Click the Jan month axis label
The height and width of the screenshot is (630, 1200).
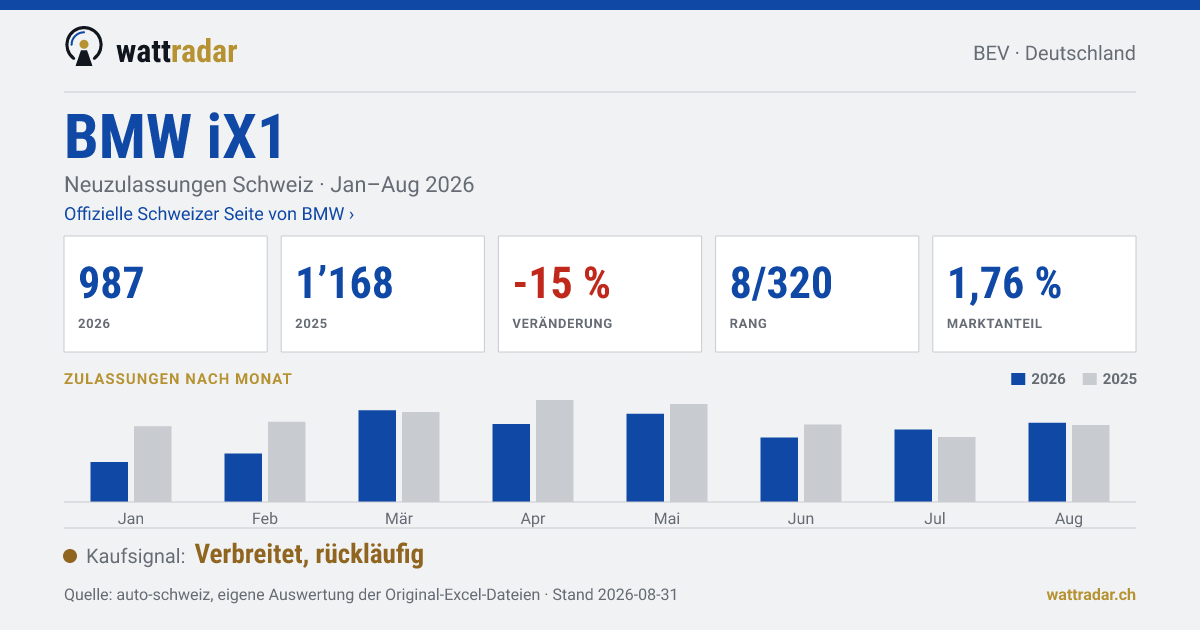131,518
